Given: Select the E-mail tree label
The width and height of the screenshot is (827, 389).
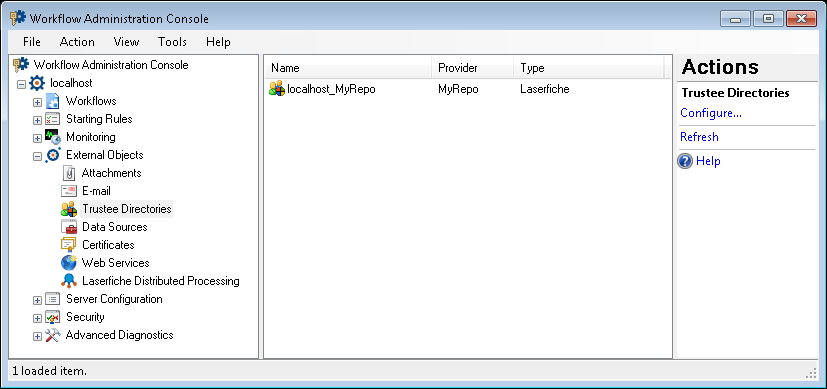Looking at the screenshot, I should [96, 191].
